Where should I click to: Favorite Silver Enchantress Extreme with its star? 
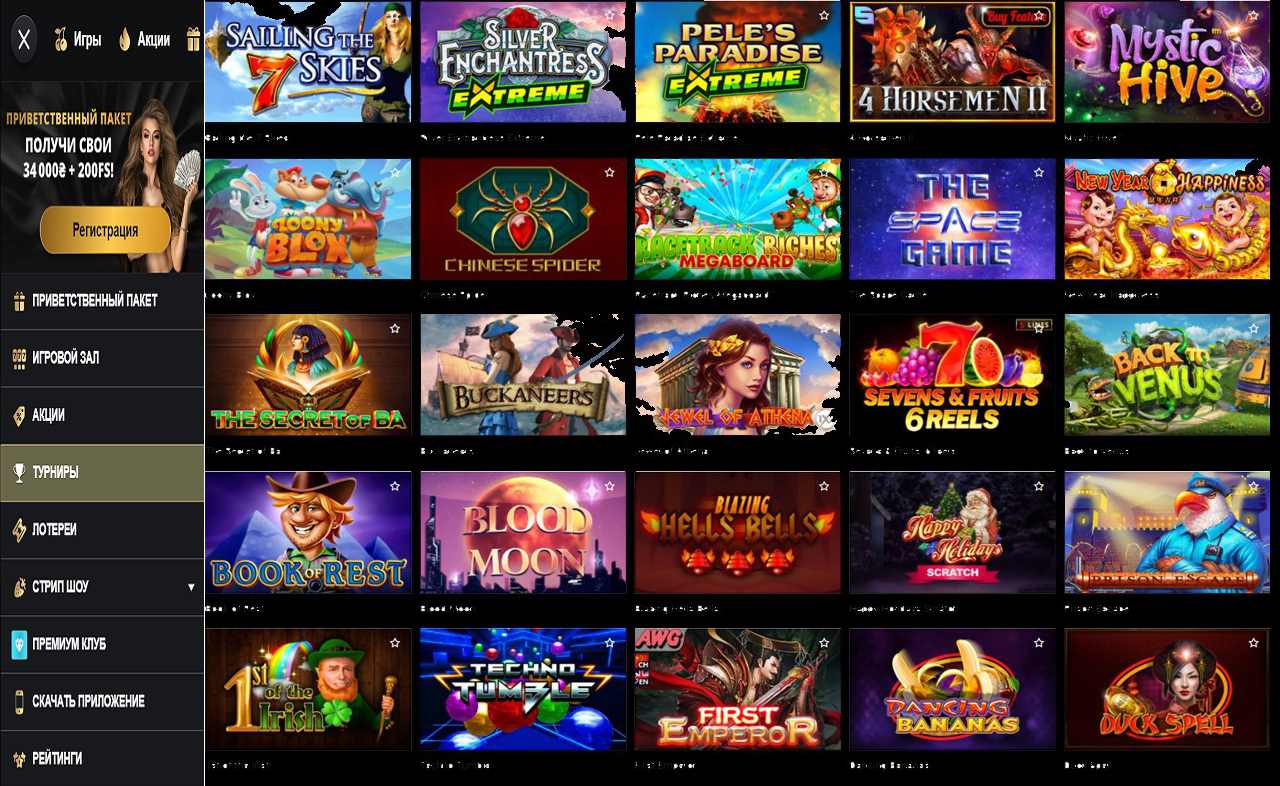point(609,16)
